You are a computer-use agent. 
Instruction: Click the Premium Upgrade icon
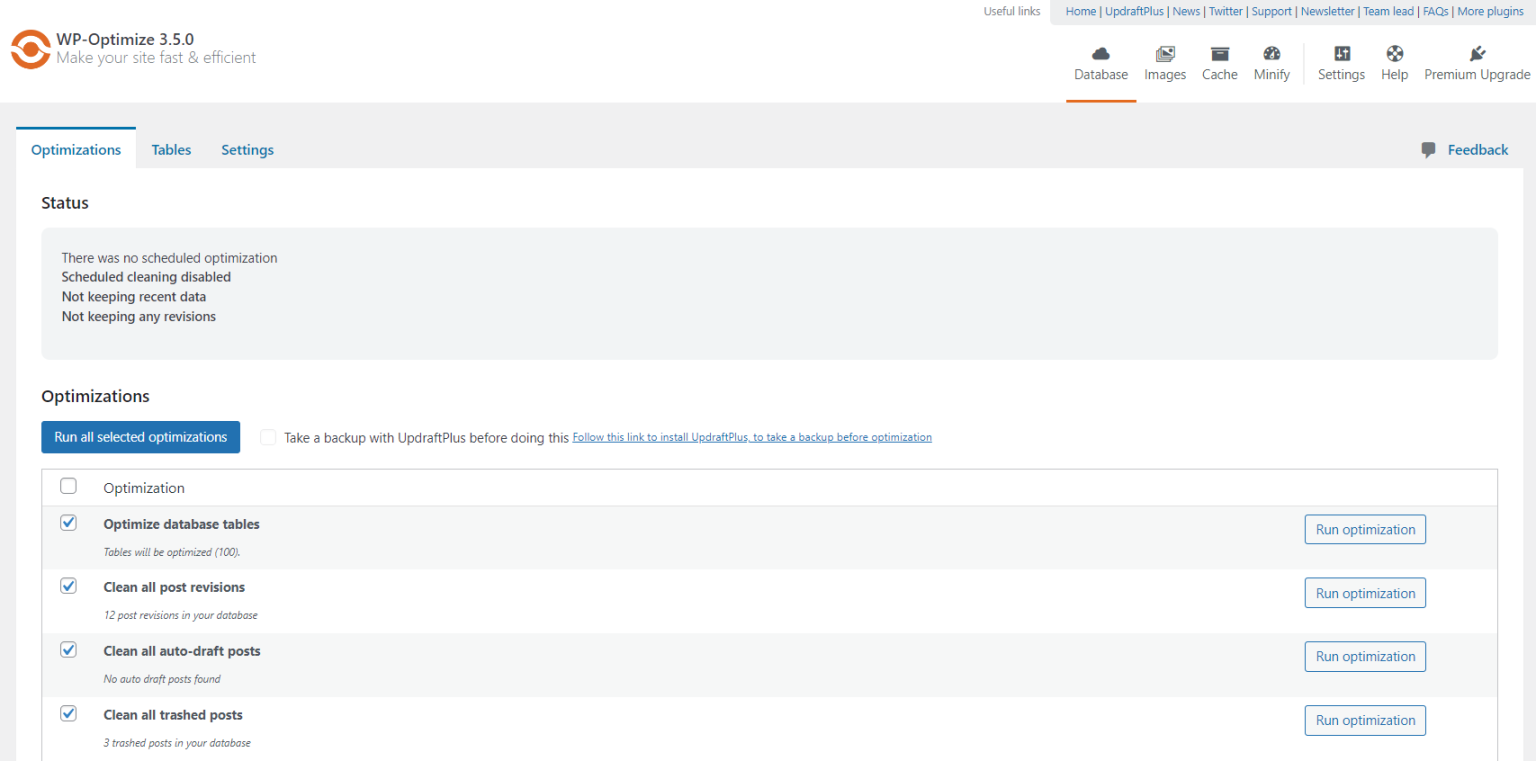coord(1477,55)
